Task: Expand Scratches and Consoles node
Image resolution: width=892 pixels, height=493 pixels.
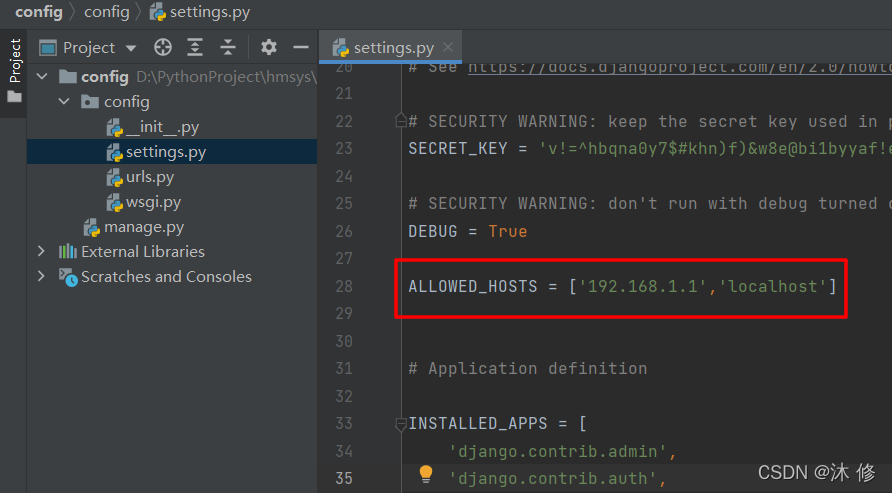Action: (41, 276)
